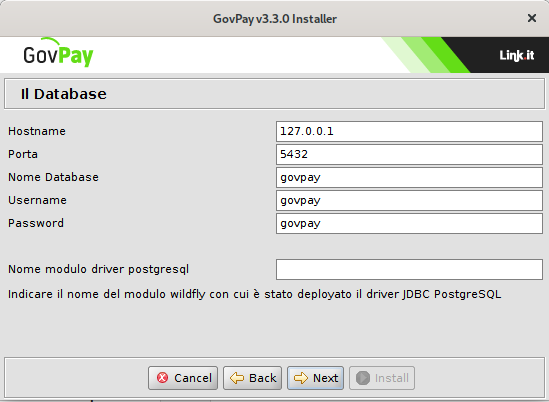This screenshot has height=402, width=549.
Task: Click the "Username" label
Action: tap(37, 200)
